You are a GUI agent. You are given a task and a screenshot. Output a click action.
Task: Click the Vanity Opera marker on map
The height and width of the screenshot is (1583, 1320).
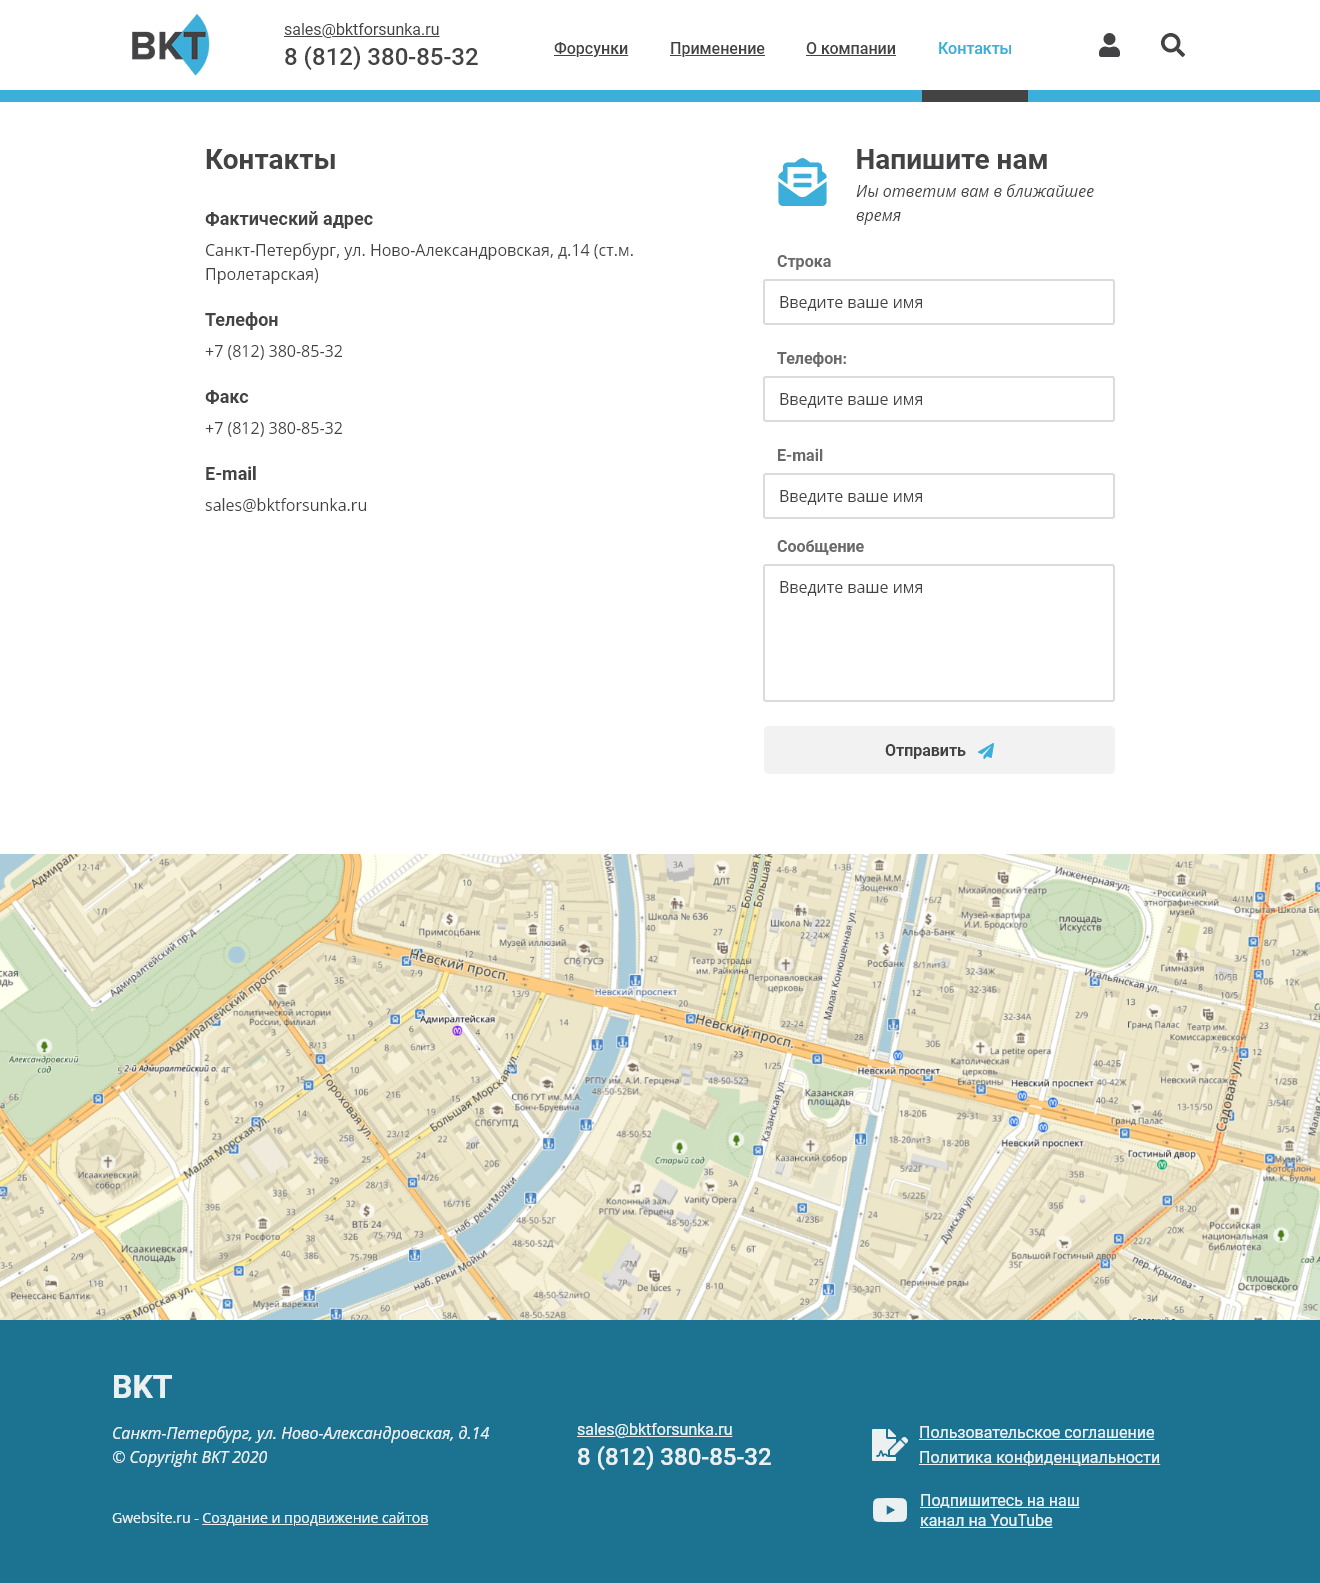tap(710, 1186)
